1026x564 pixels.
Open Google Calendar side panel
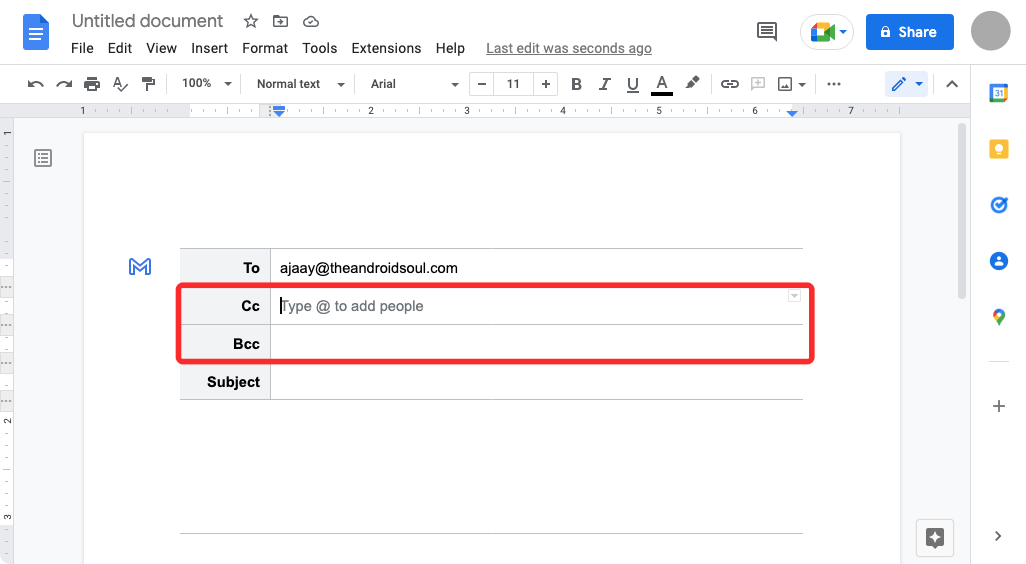point(999,93)
